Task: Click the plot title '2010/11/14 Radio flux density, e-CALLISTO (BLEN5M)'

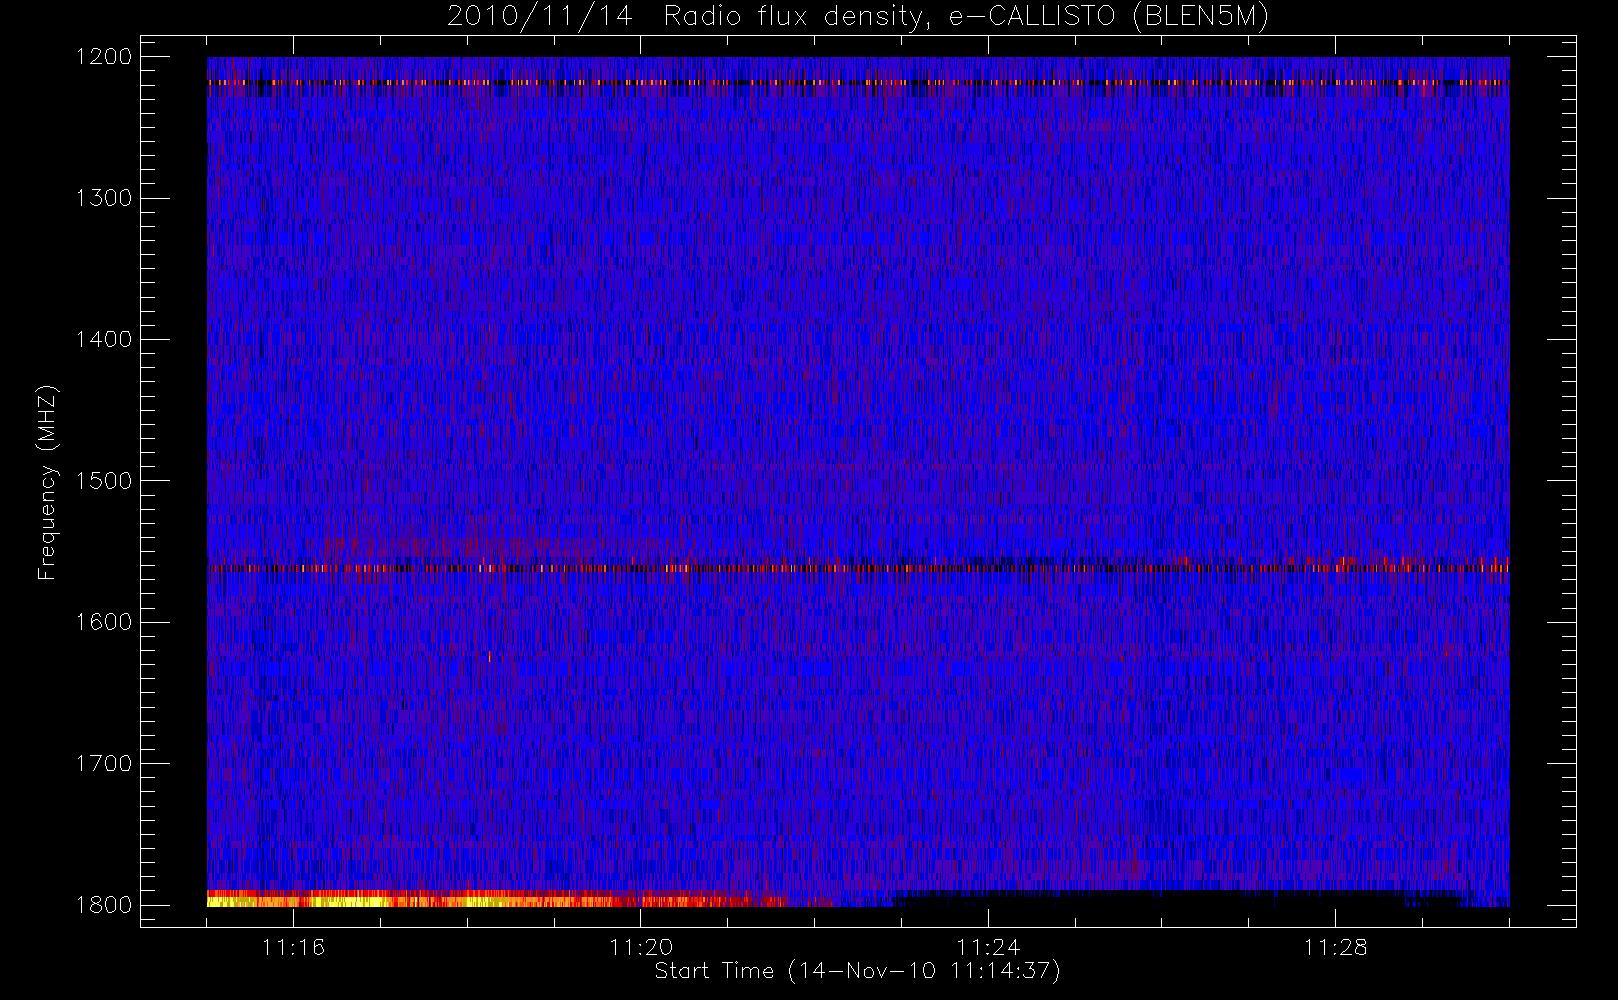Action: (858, 17)
